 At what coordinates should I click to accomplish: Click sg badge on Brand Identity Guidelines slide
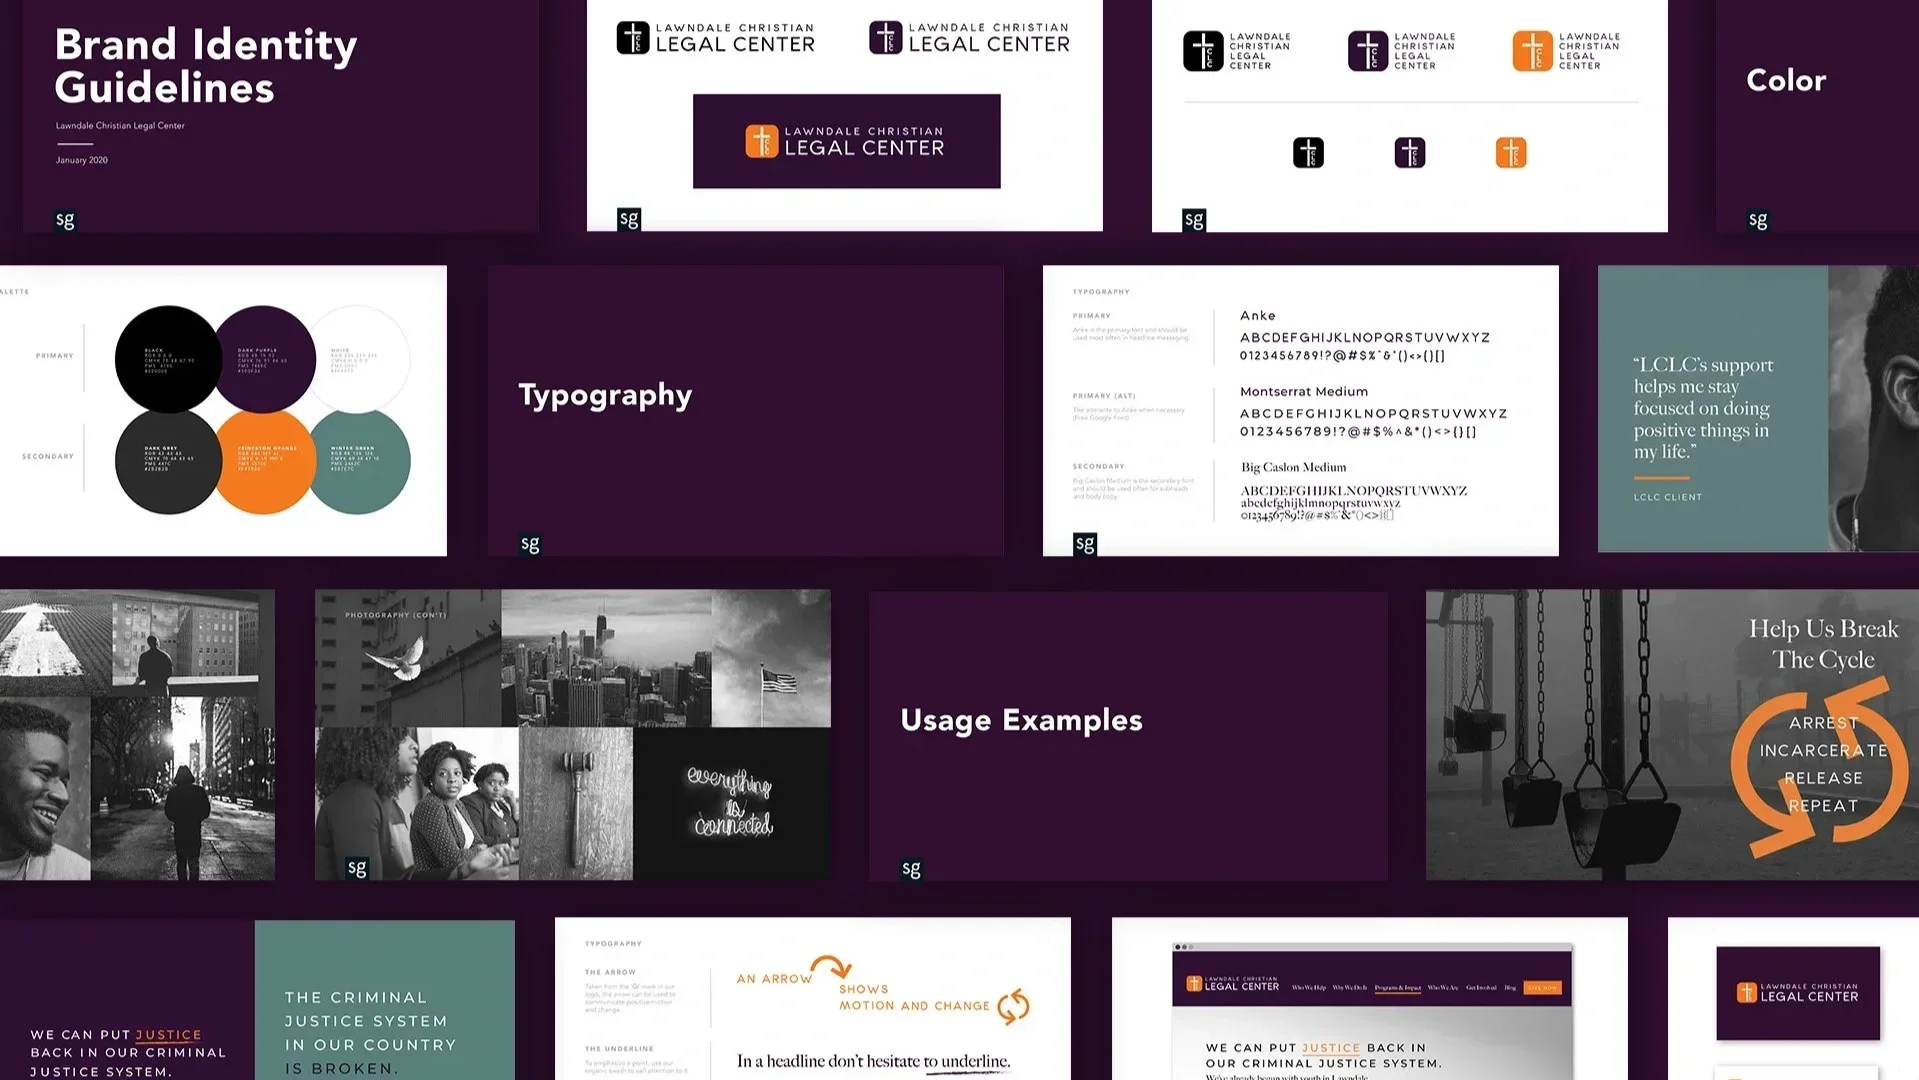click(x=65, y=220)
